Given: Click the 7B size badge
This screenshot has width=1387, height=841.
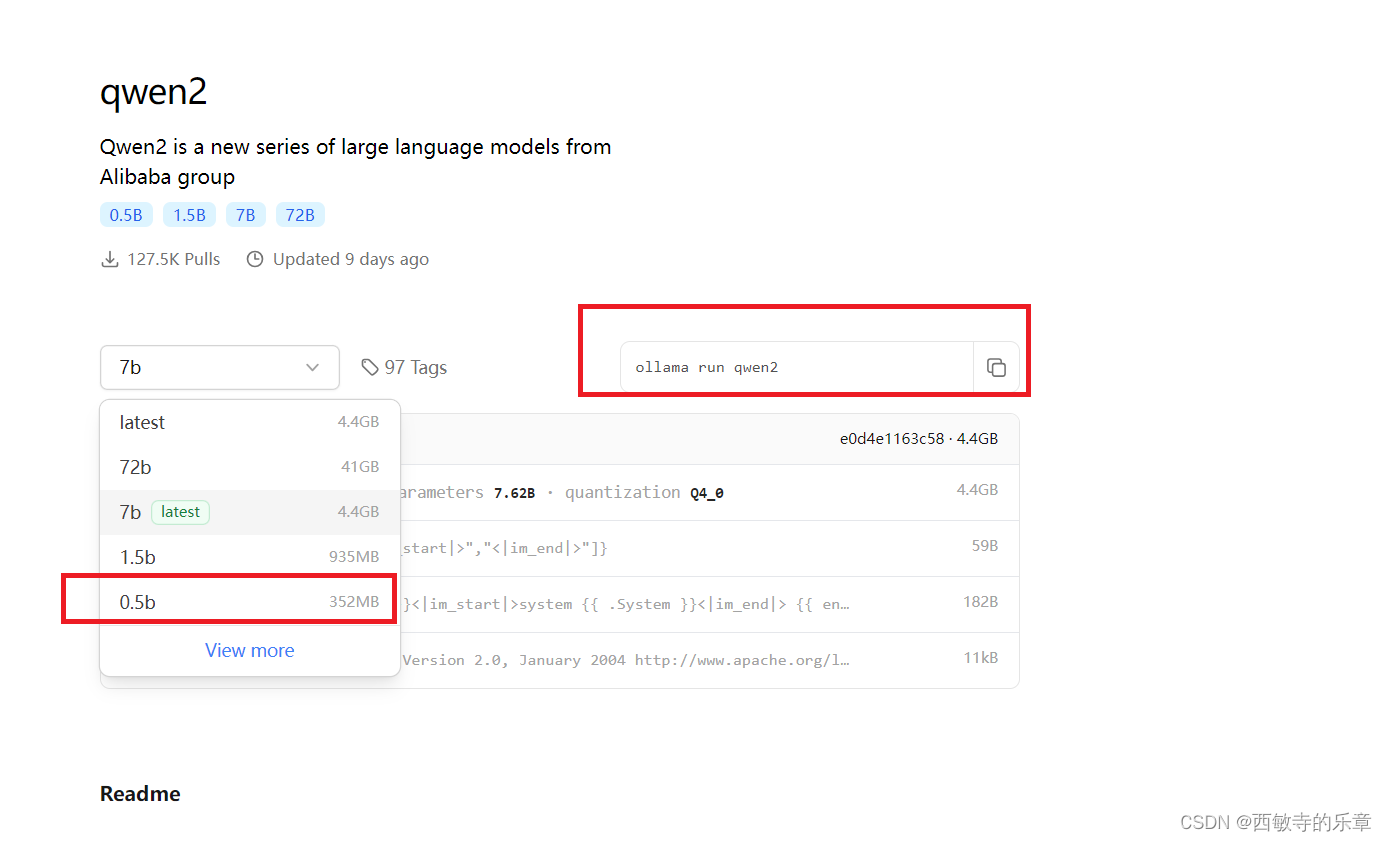Looking at the screenshot, I should coord(245,215).
